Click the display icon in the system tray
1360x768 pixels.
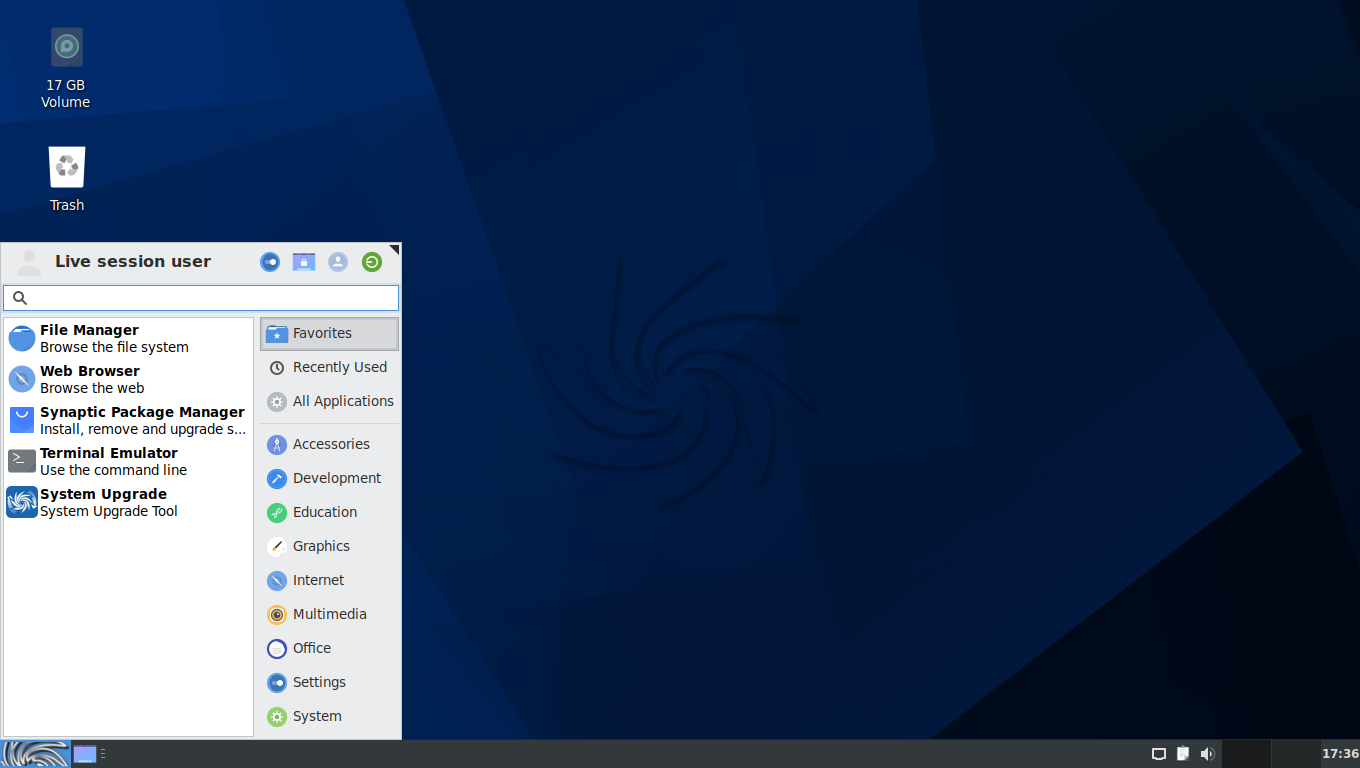1159,754
